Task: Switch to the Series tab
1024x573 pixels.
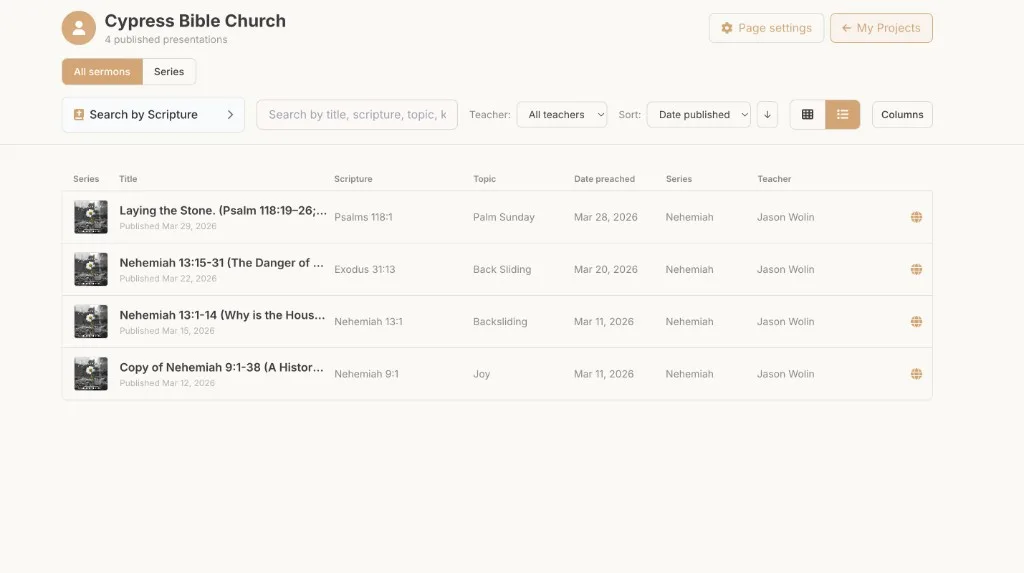Action: click(x=169, y=72)
